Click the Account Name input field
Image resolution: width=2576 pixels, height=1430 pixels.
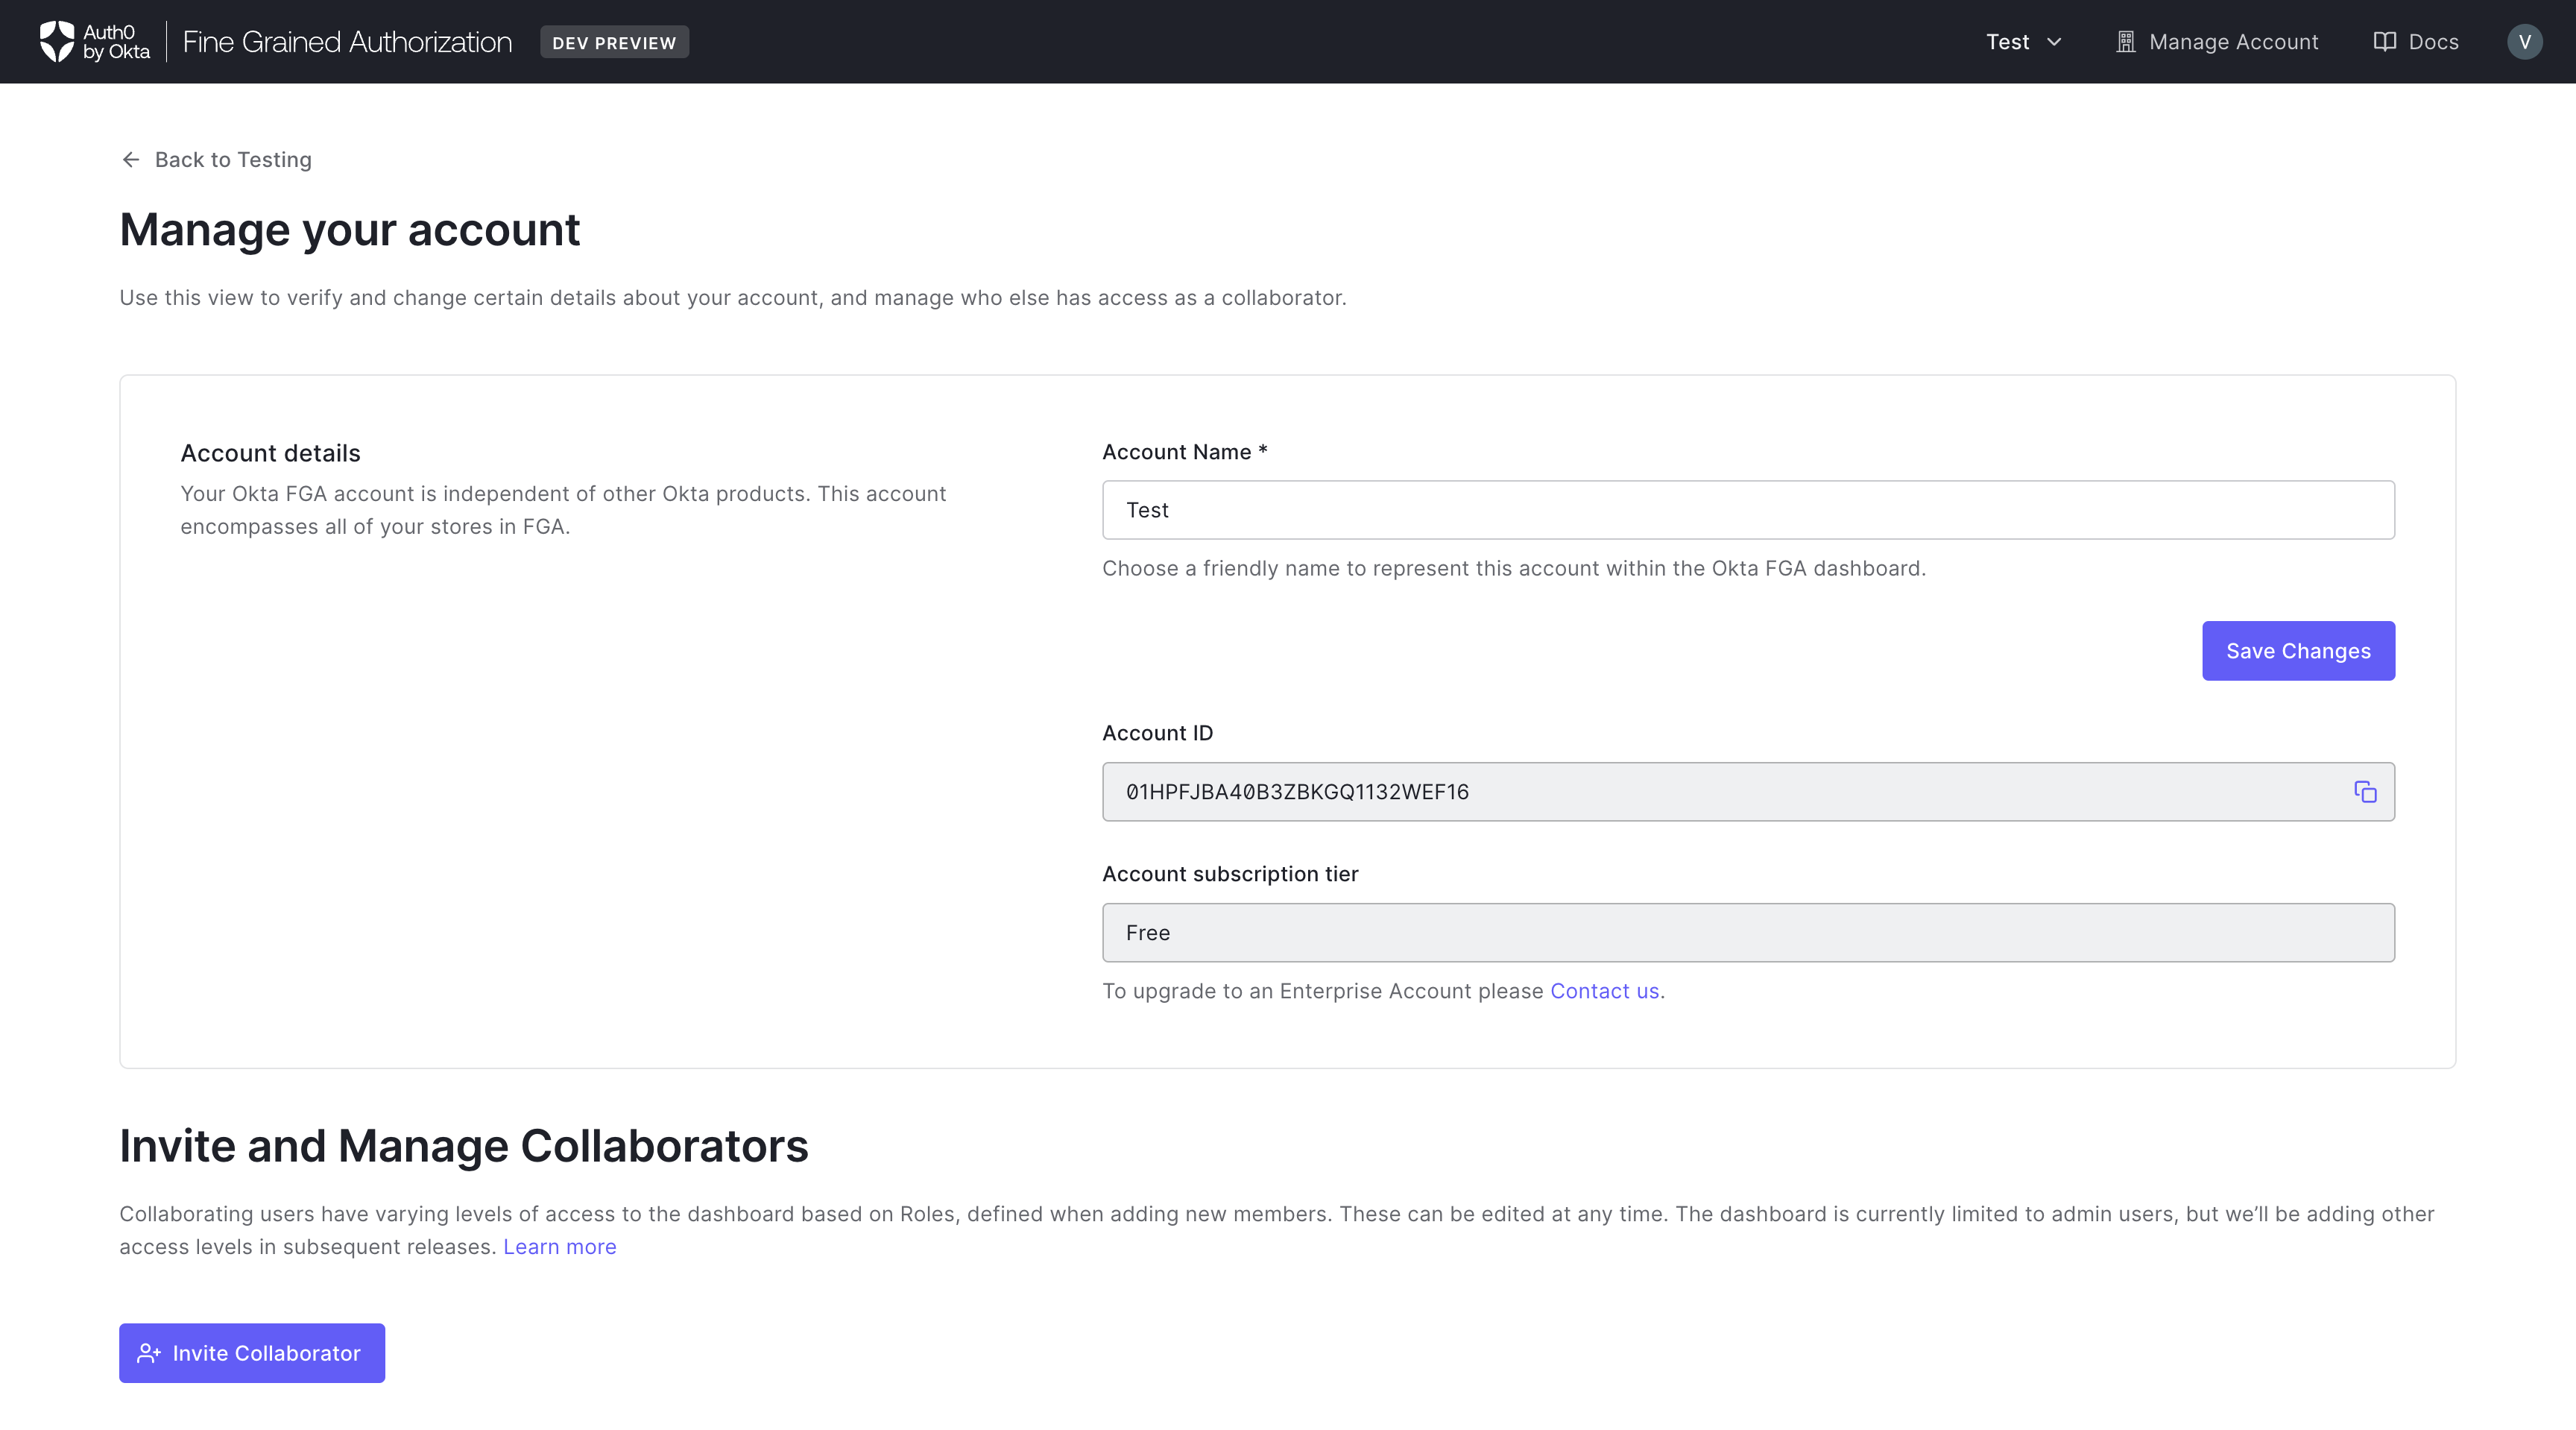1748,510
